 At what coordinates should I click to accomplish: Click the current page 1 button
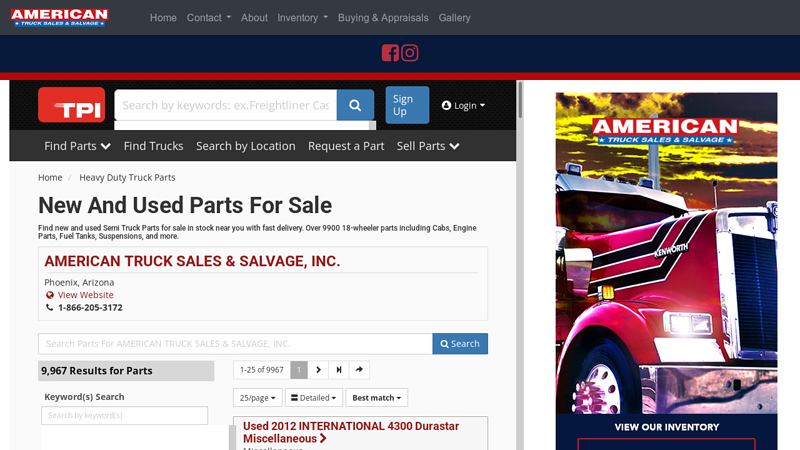(299, 370)
